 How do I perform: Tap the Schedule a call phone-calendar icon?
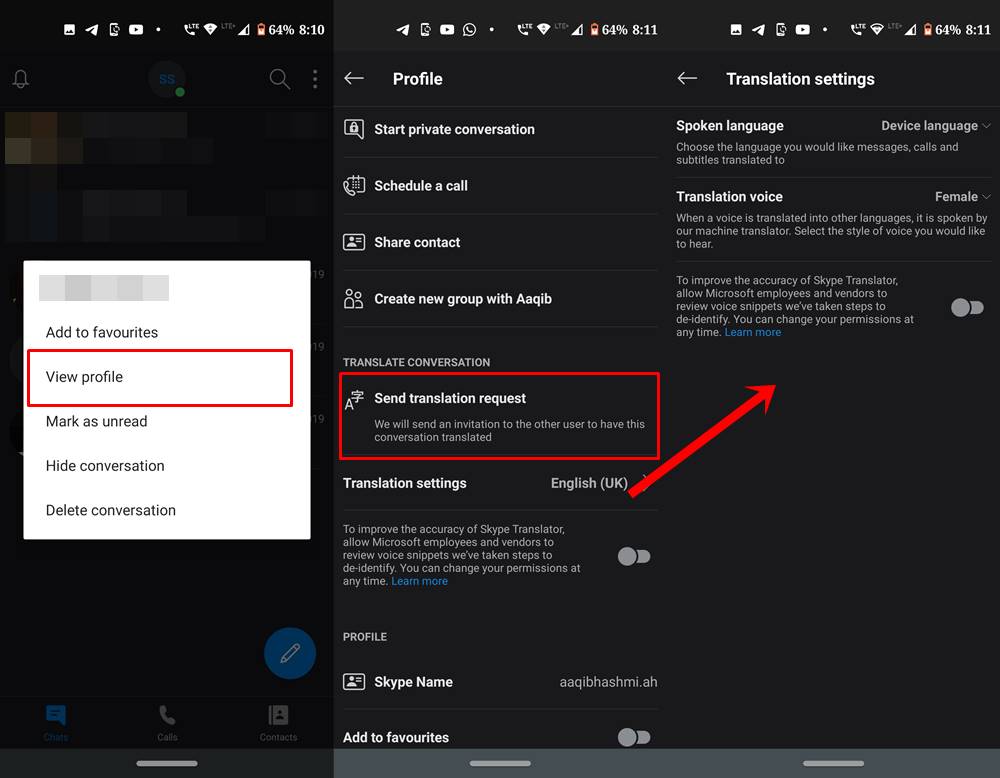pos(354,186)
